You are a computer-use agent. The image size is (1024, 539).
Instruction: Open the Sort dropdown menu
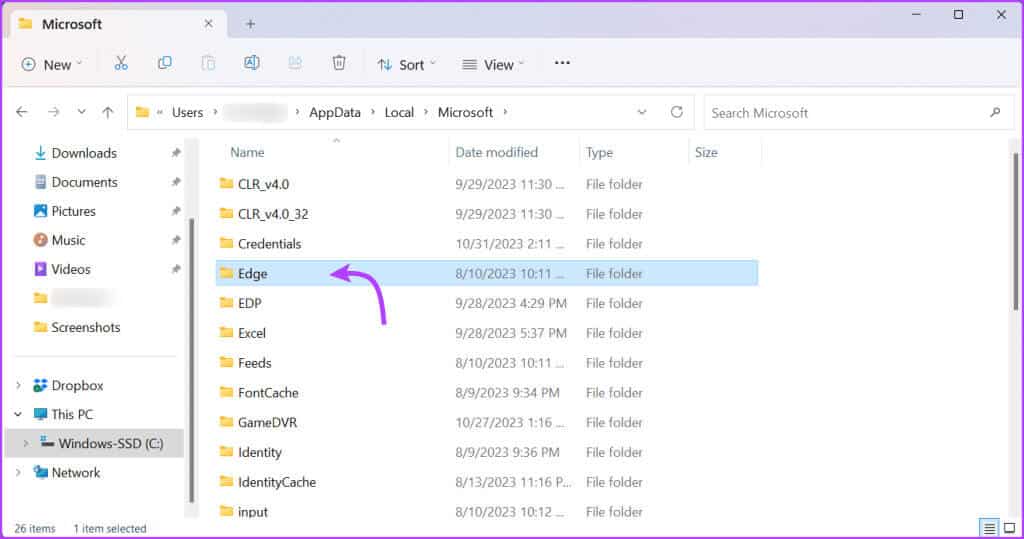coord(406,64)
